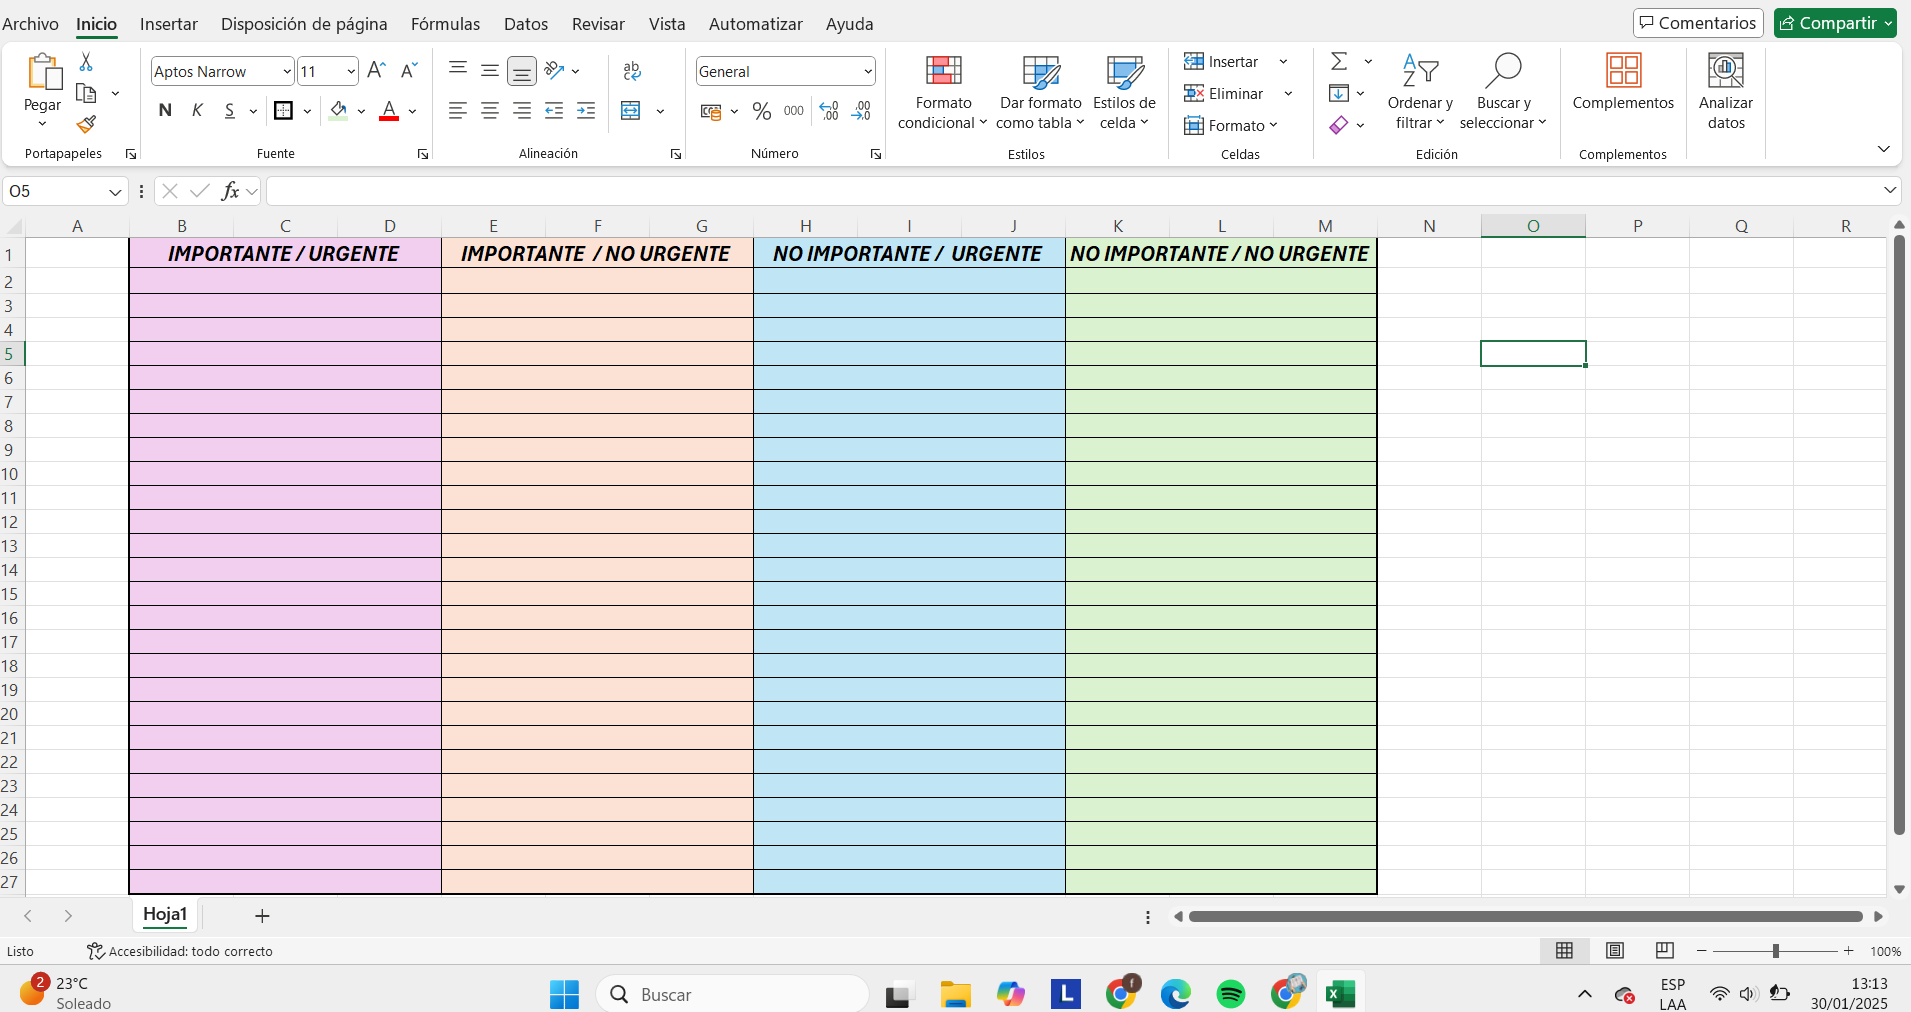Click increase decimals icon
The width and height of the screenshot is (1911, 1012).
[829, 111]
